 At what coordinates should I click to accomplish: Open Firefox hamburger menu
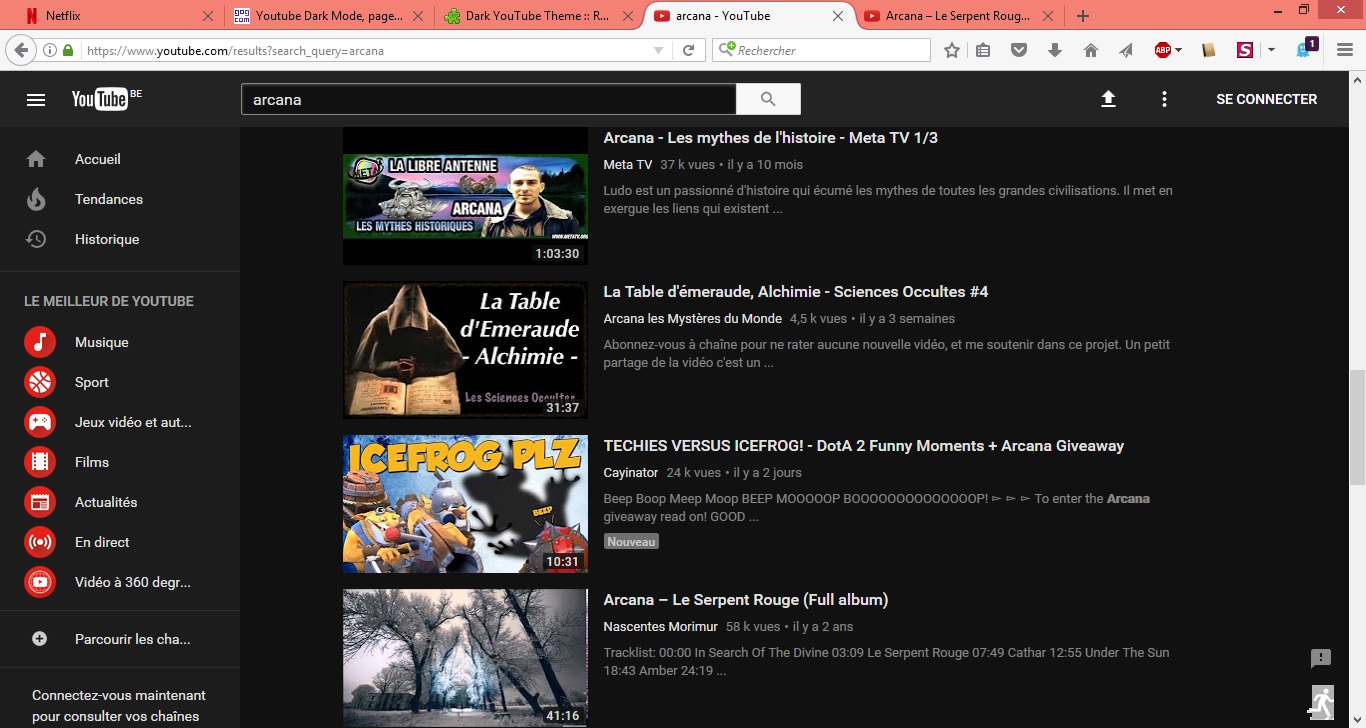tap(1345, 50)
